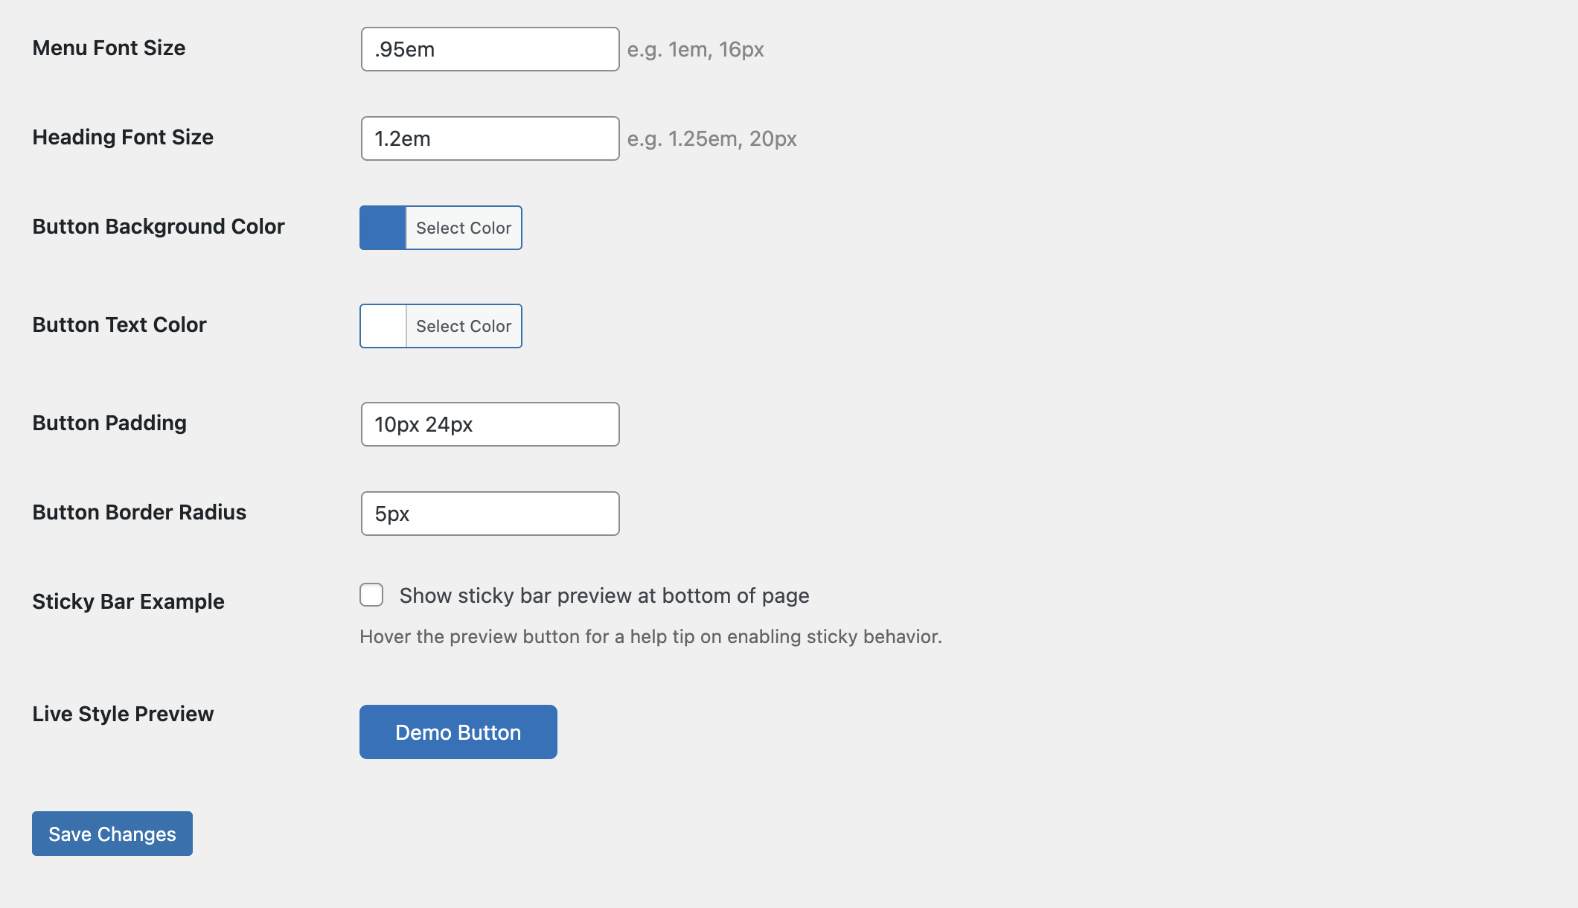Click the Button Text Color label

click(x=119, y=325)
